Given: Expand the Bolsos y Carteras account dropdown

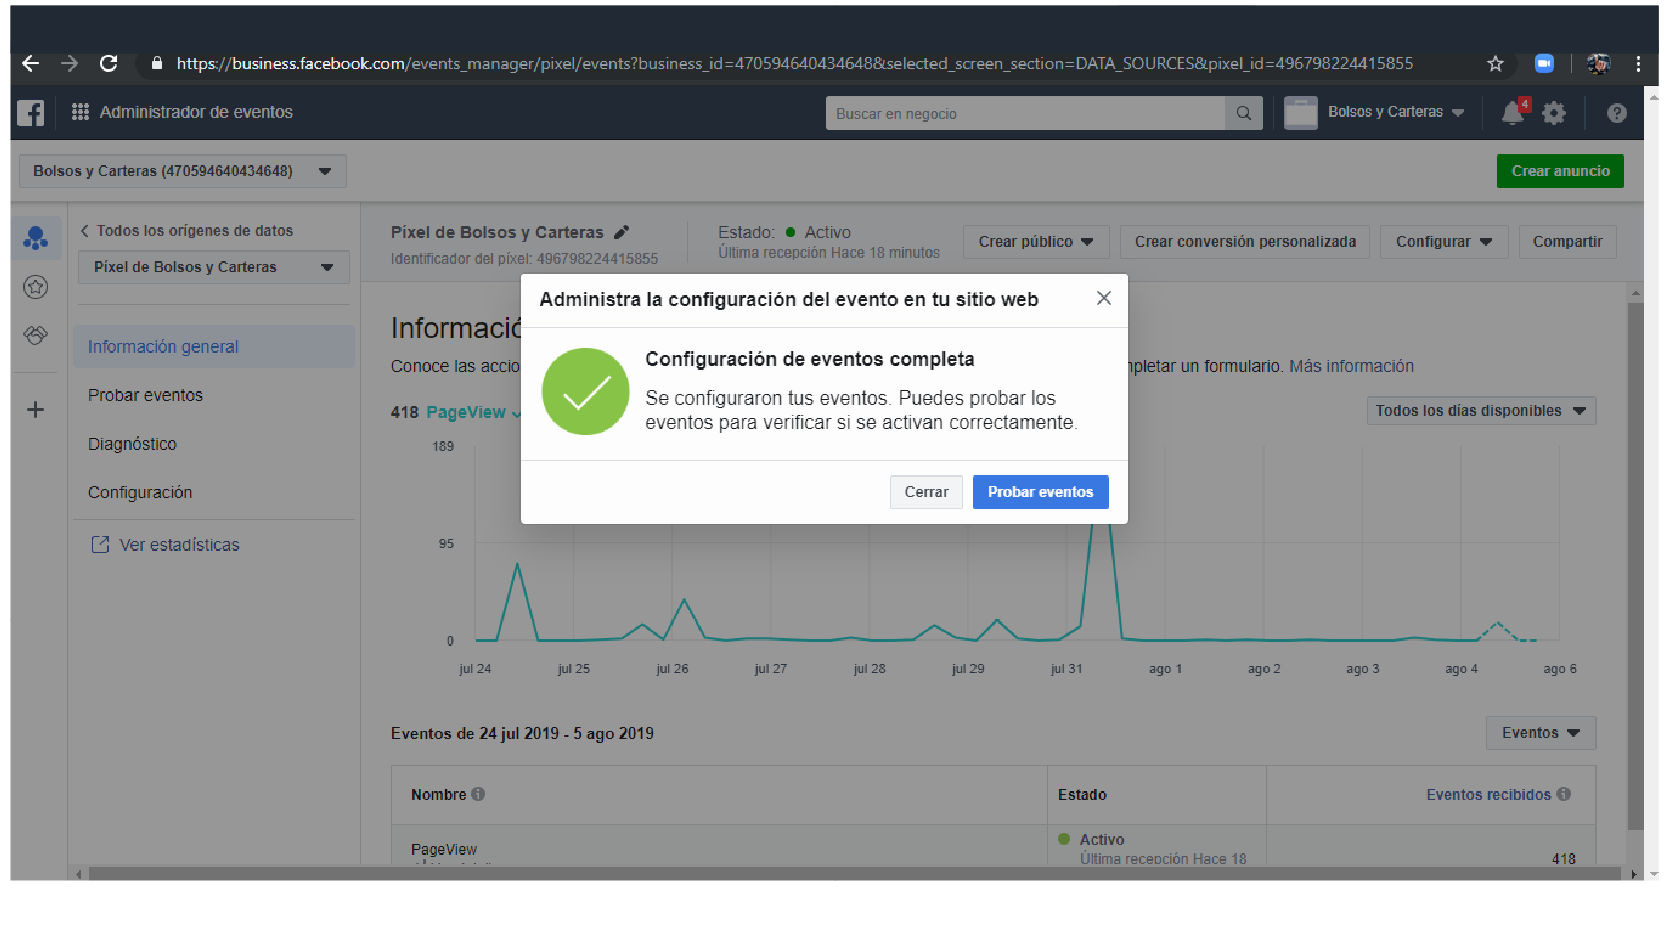Looking at the screenshot, I should (x=183, y=171).
